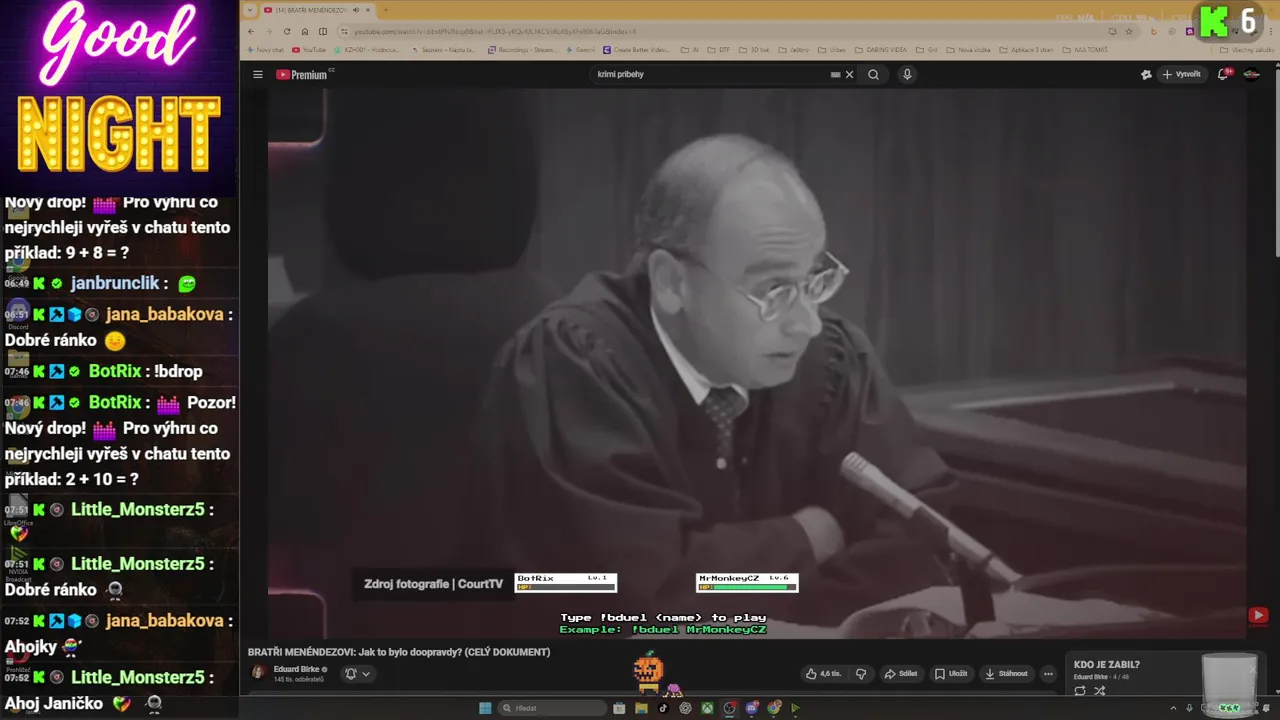The width and height of the screenshot is (1280, 720).
Task: Save video with Uložit button
Action: click(x=951, y=674)
